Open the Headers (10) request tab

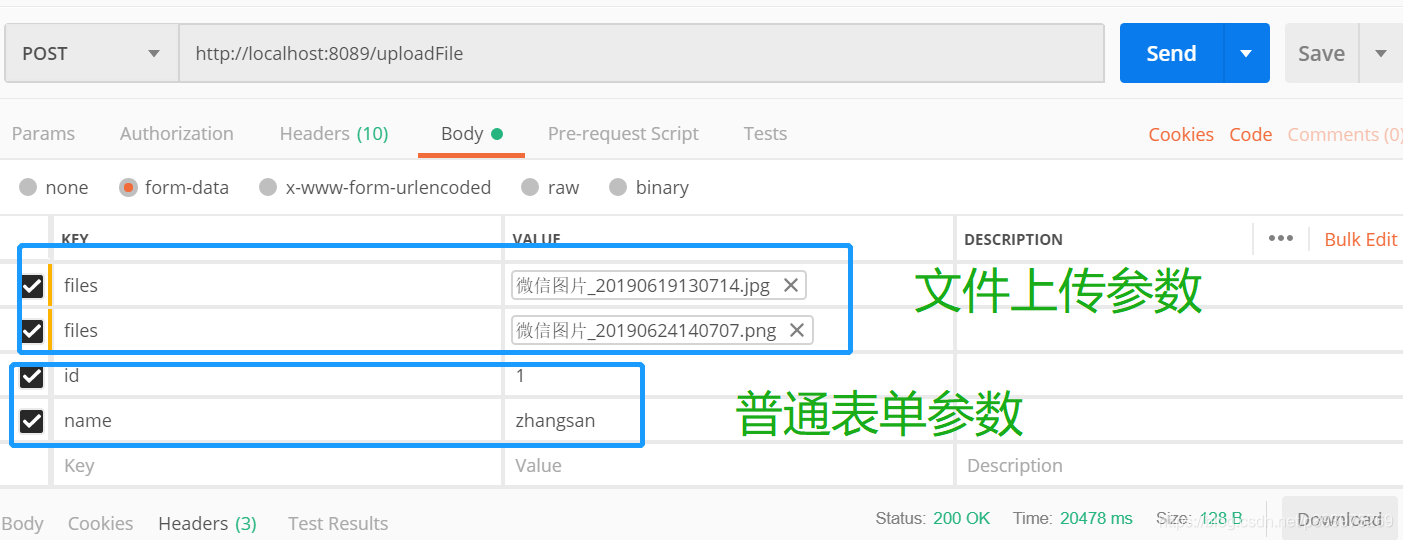(334, 134)
